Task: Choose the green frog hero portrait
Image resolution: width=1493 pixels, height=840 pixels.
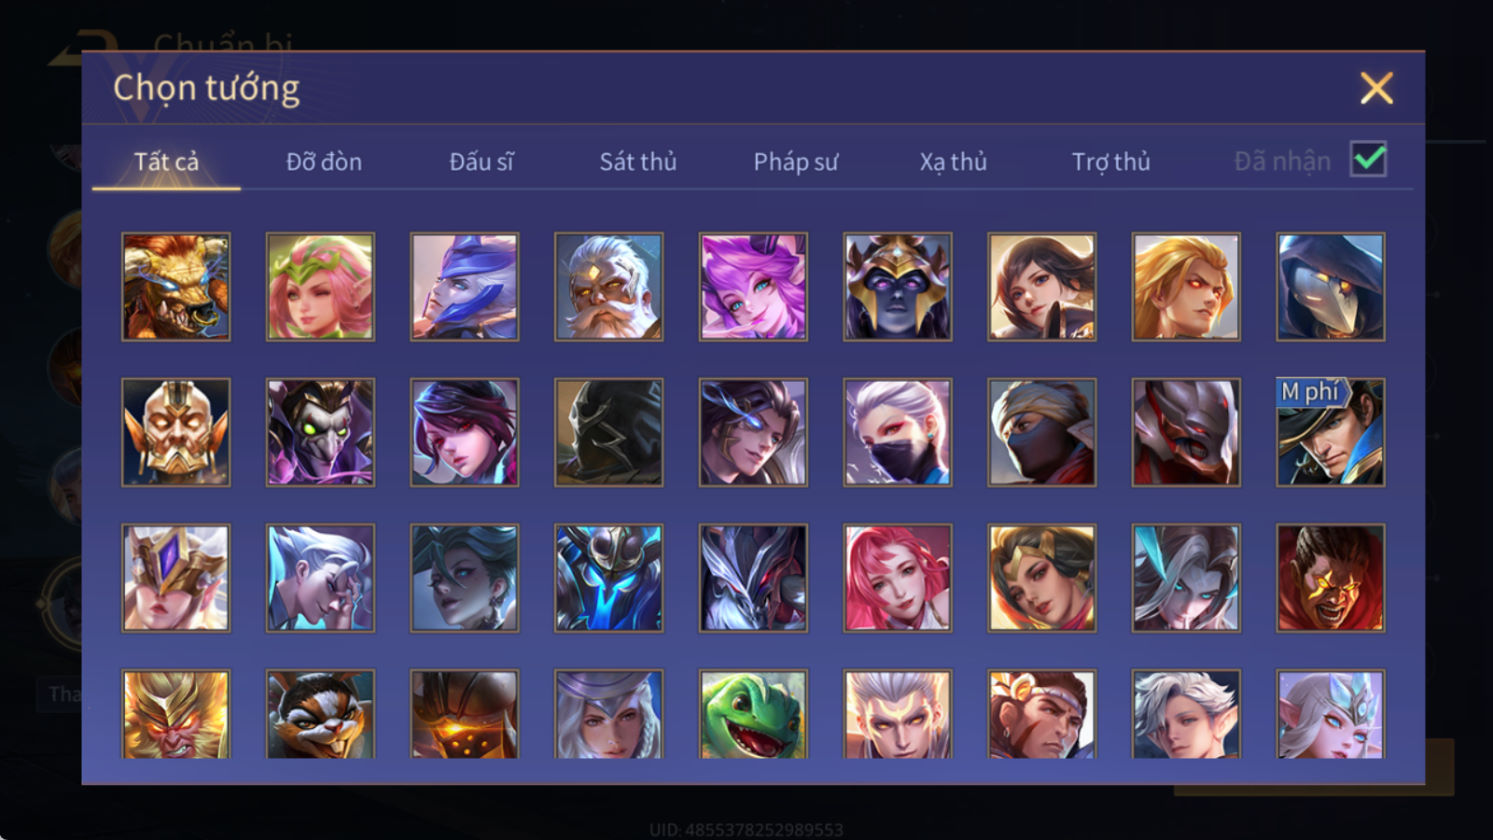Action: 753,714
